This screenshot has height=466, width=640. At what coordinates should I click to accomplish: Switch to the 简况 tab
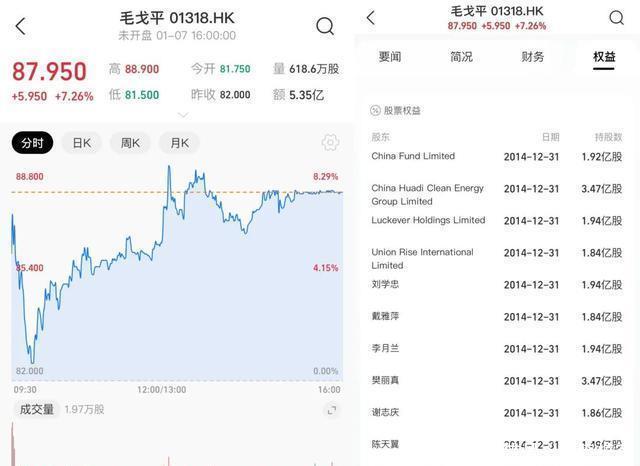click(461, 57)
